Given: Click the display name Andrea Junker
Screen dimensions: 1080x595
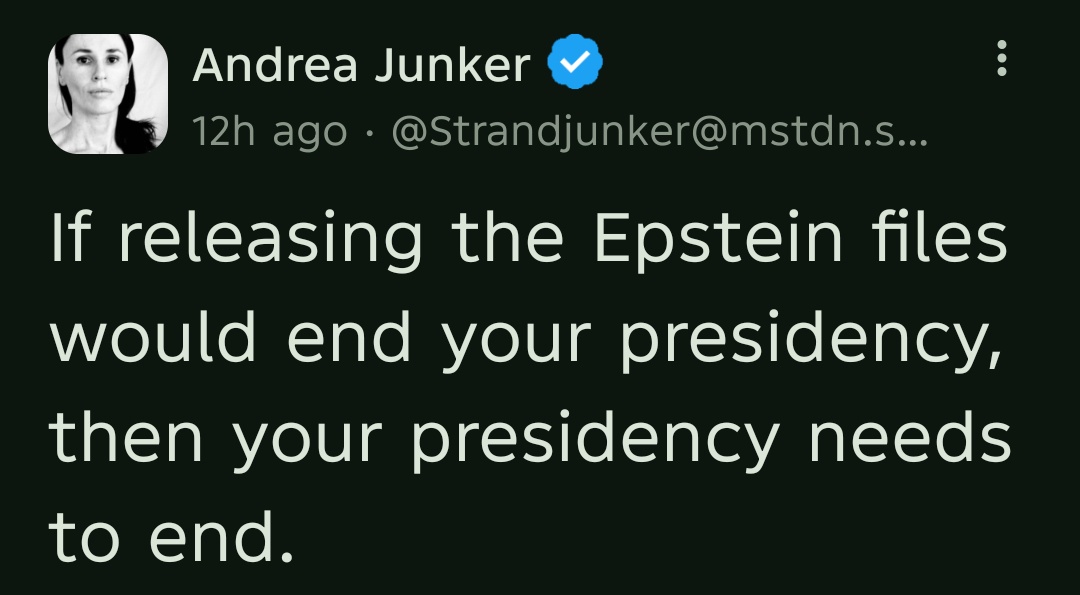Looking at the screenshot, I should [x=361, y=65].
